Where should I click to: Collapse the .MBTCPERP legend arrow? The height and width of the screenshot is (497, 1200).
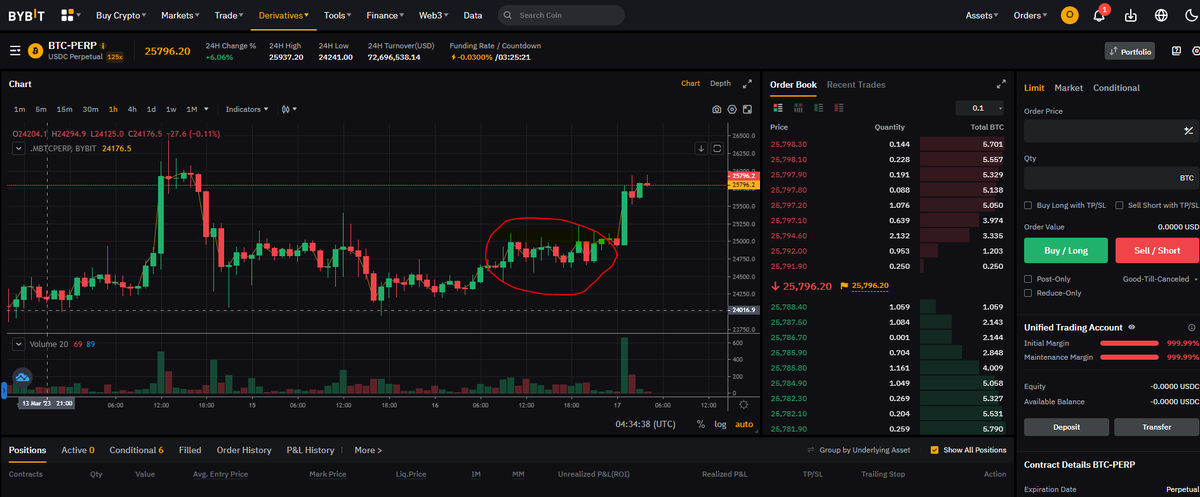click(x=18, y=148)
